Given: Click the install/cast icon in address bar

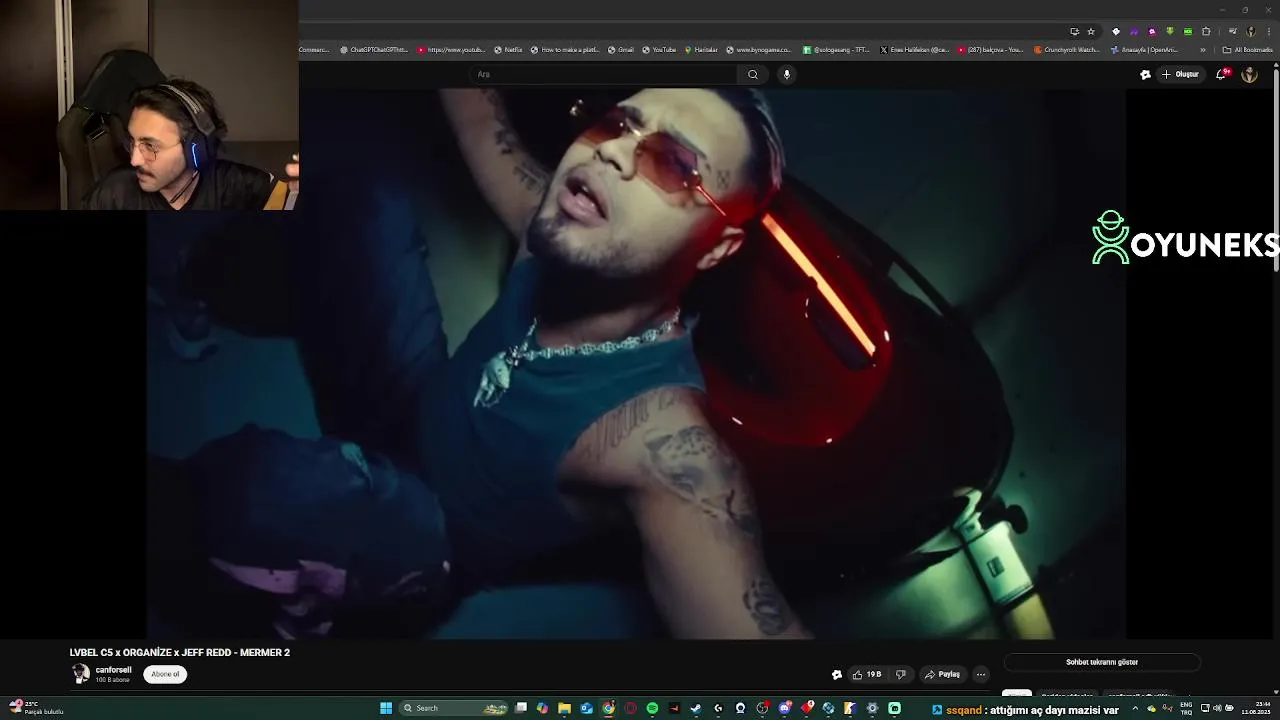Looking at the screenshot, I should coord(1075,32).
